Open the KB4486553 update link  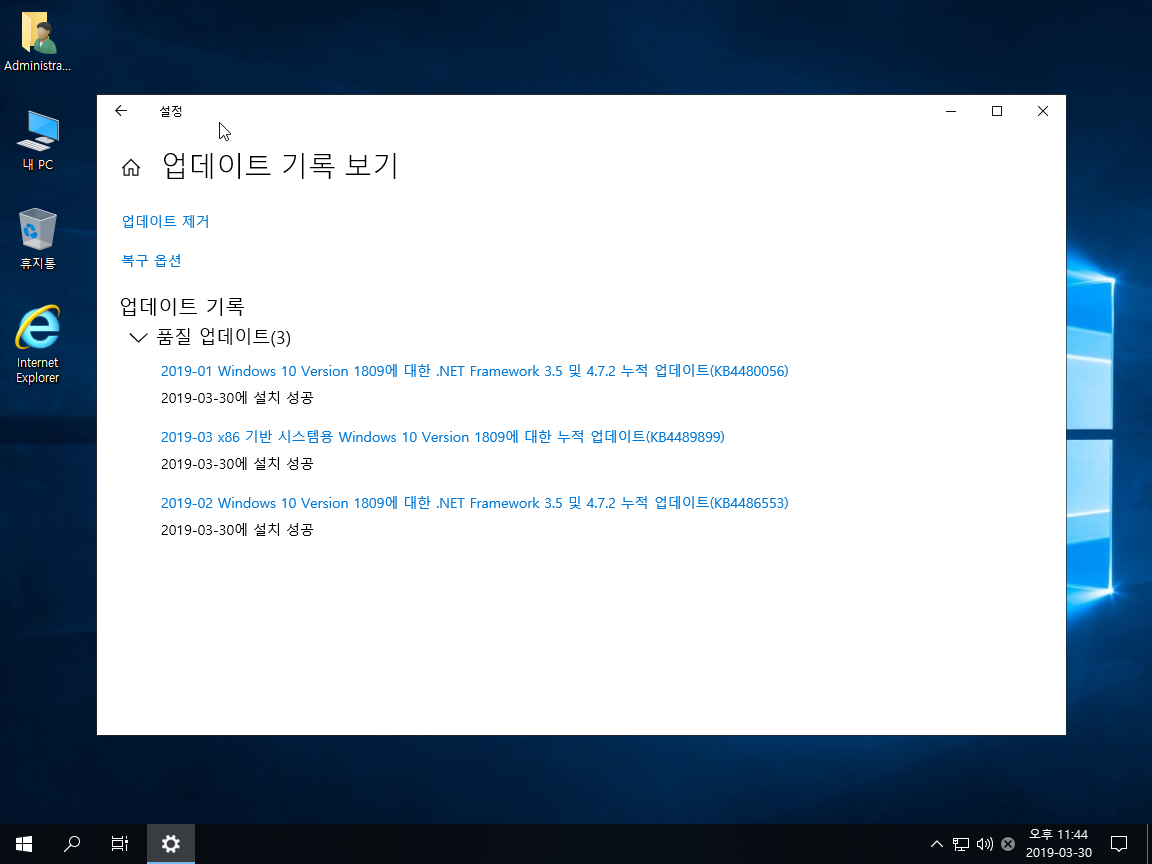tap(475, 503)
